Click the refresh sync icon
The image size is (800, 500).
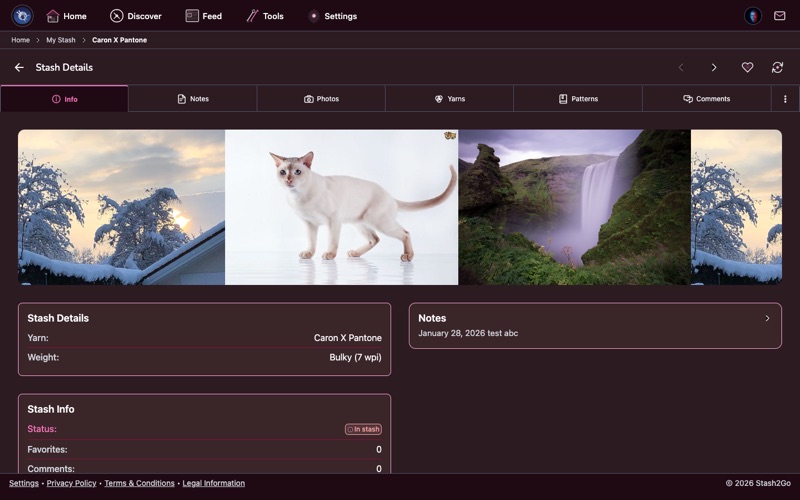coord(777,67)
